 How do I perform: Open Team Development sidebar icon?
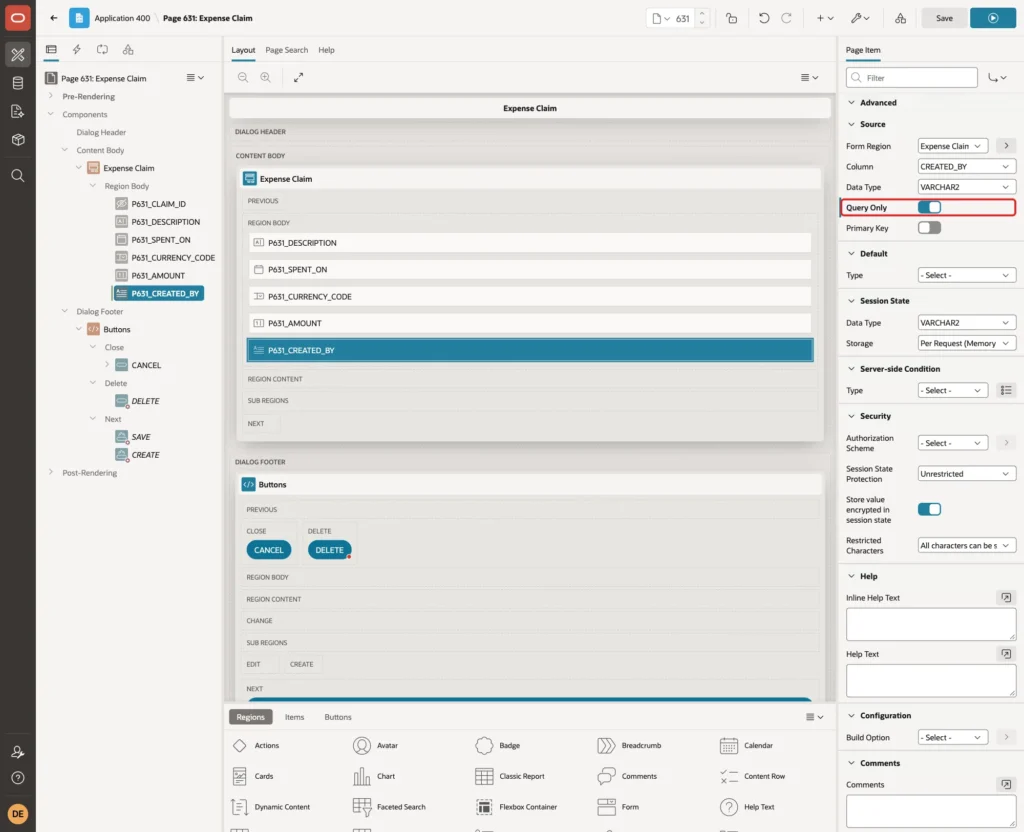click(x=18, y=112)
